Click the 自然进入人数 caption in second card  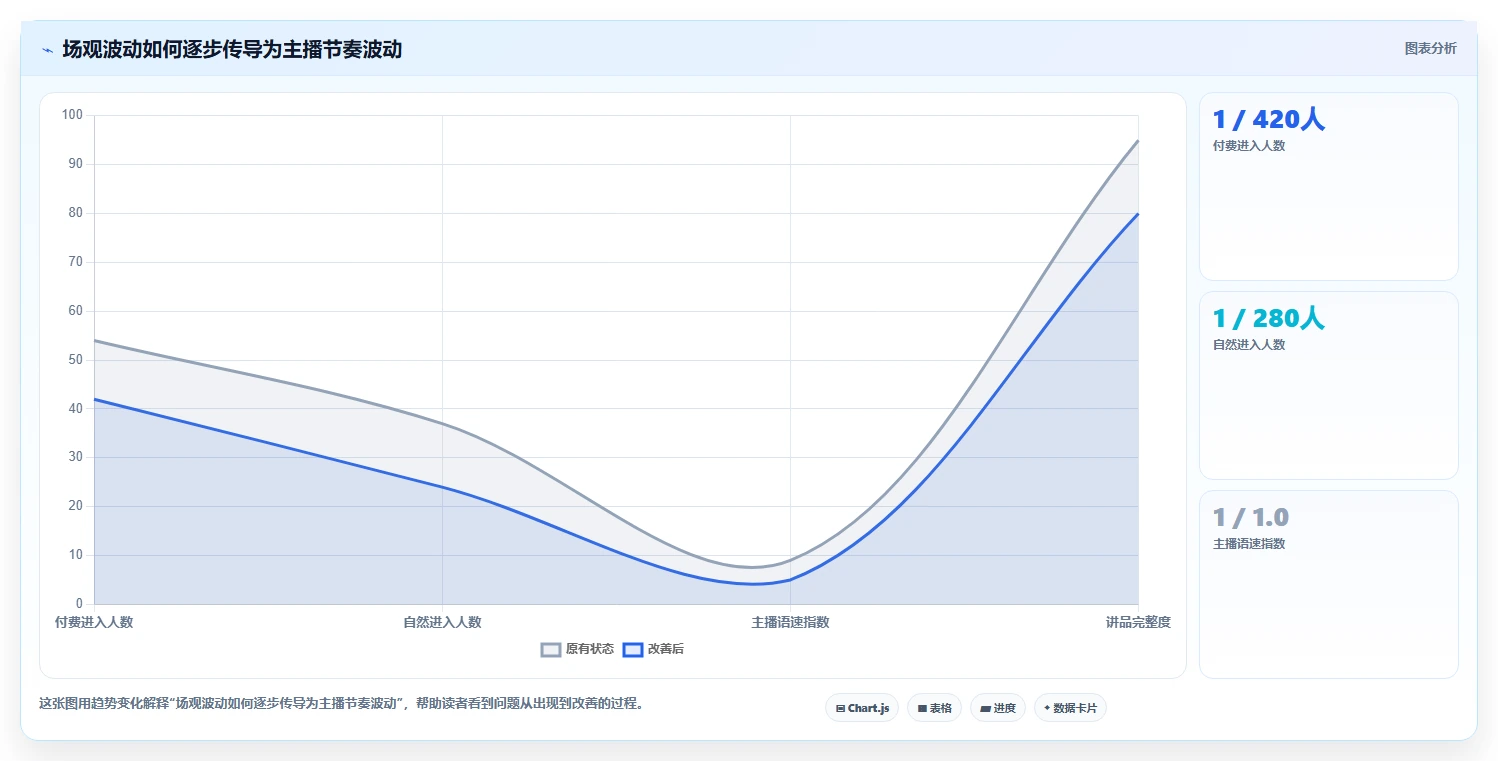click(1249, 344)
